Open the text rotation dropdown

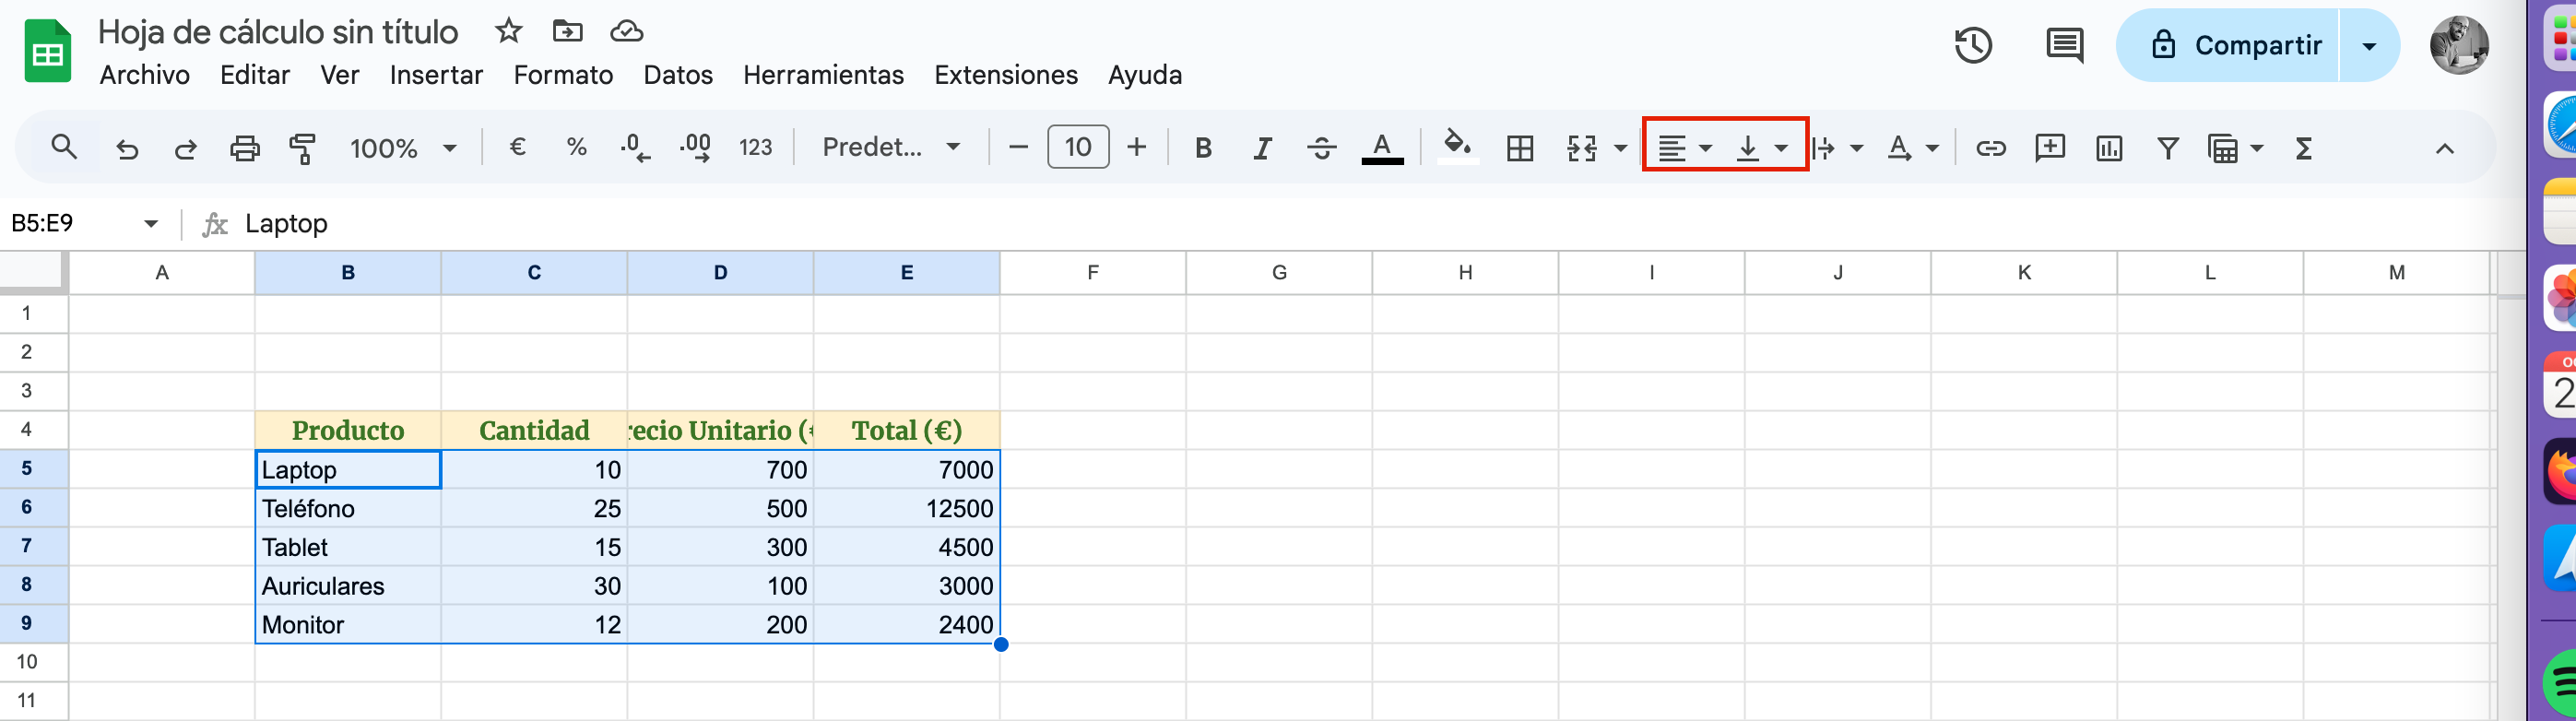coord(1912,149)
